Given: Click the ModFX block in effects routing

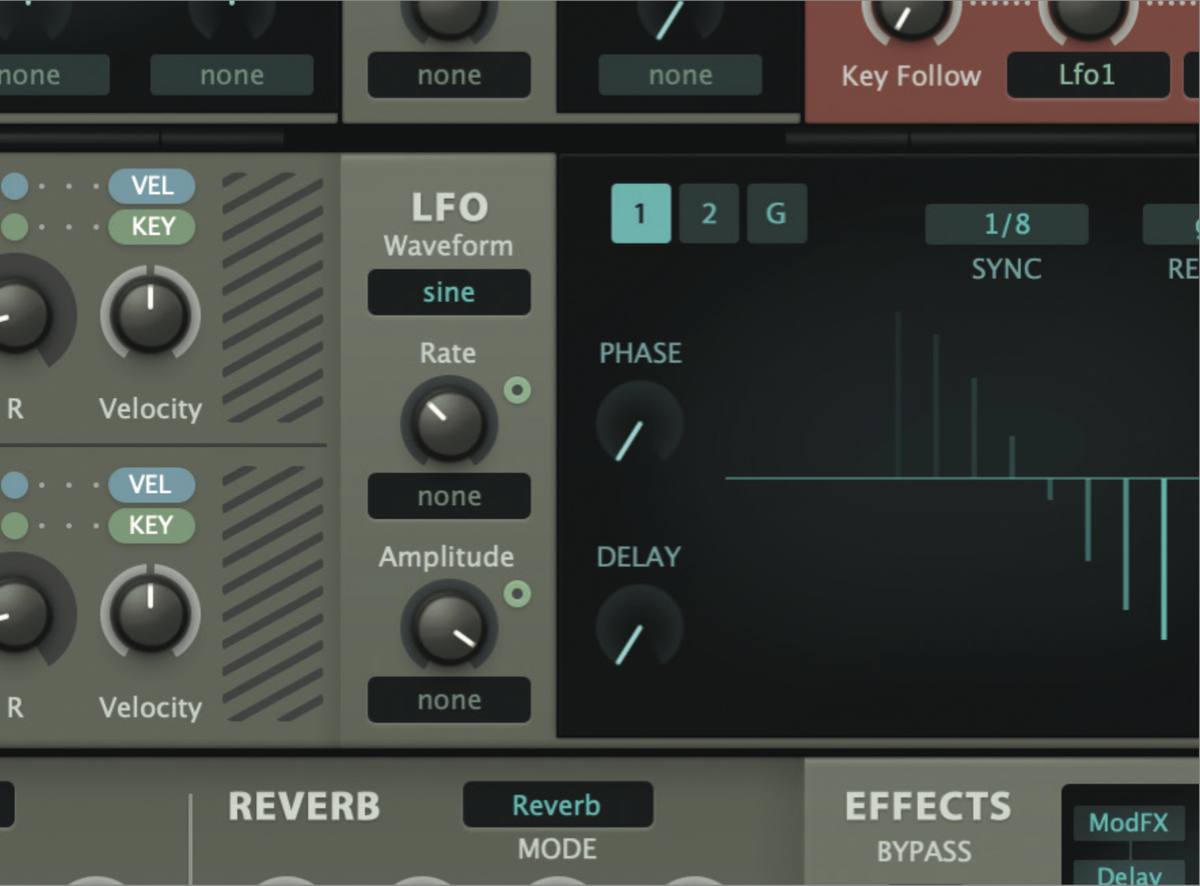Looking at the screenshot, I should click(1128, 823).
